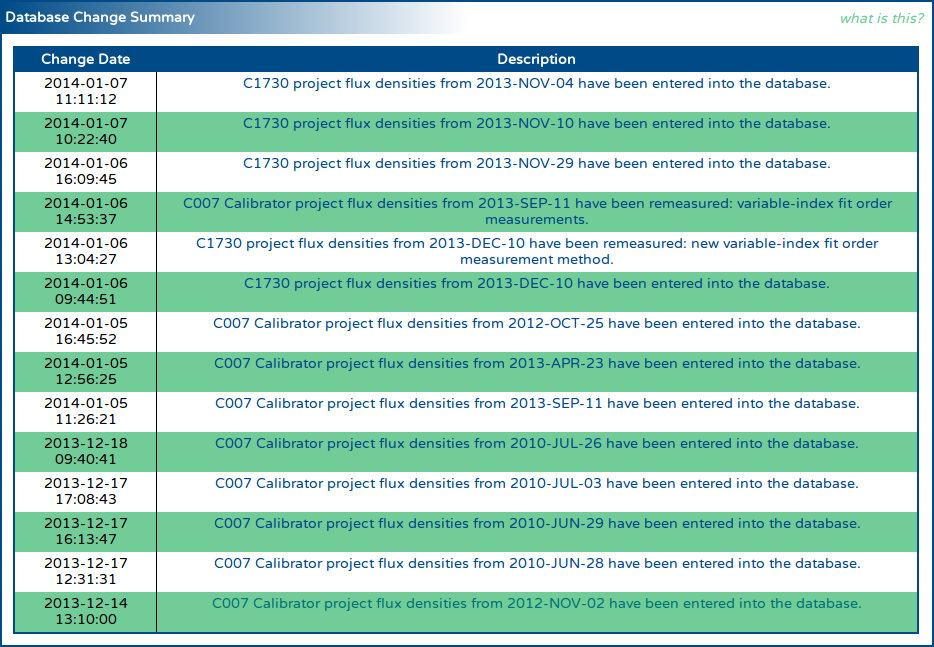The height and width of the screenshot is (647, 934).
Task: Open the C007 Calibrator 2010-JUN-29 entry
Action: pyautogui.click(x=536, y=524)
